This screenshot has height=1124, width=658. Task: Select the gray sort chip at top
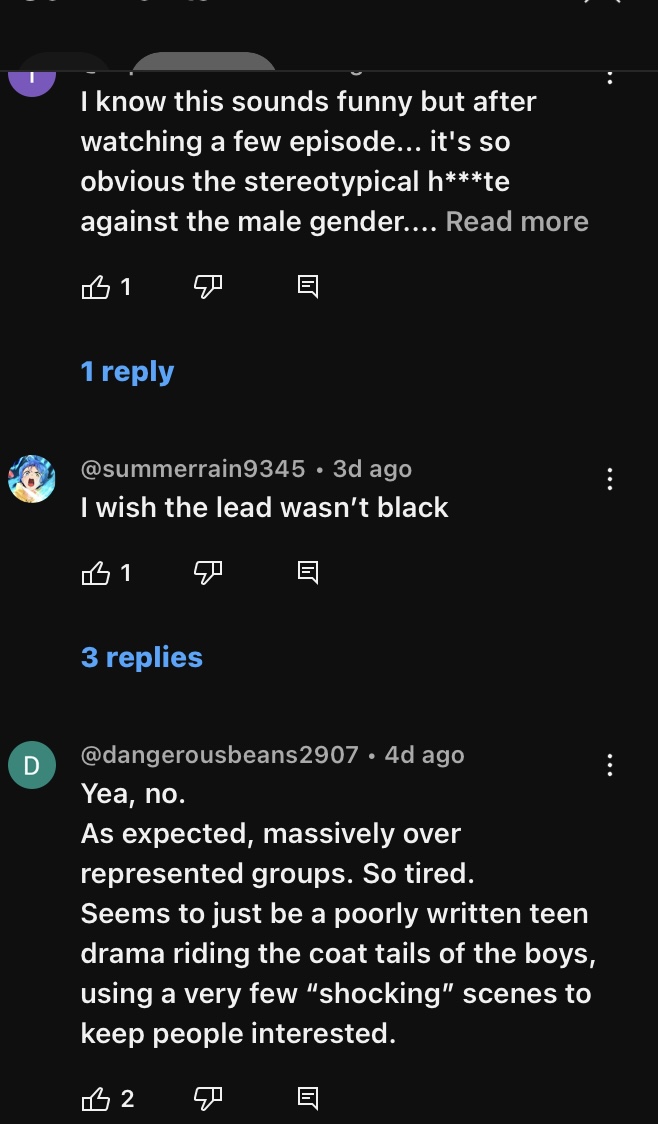tap(204, 62)
